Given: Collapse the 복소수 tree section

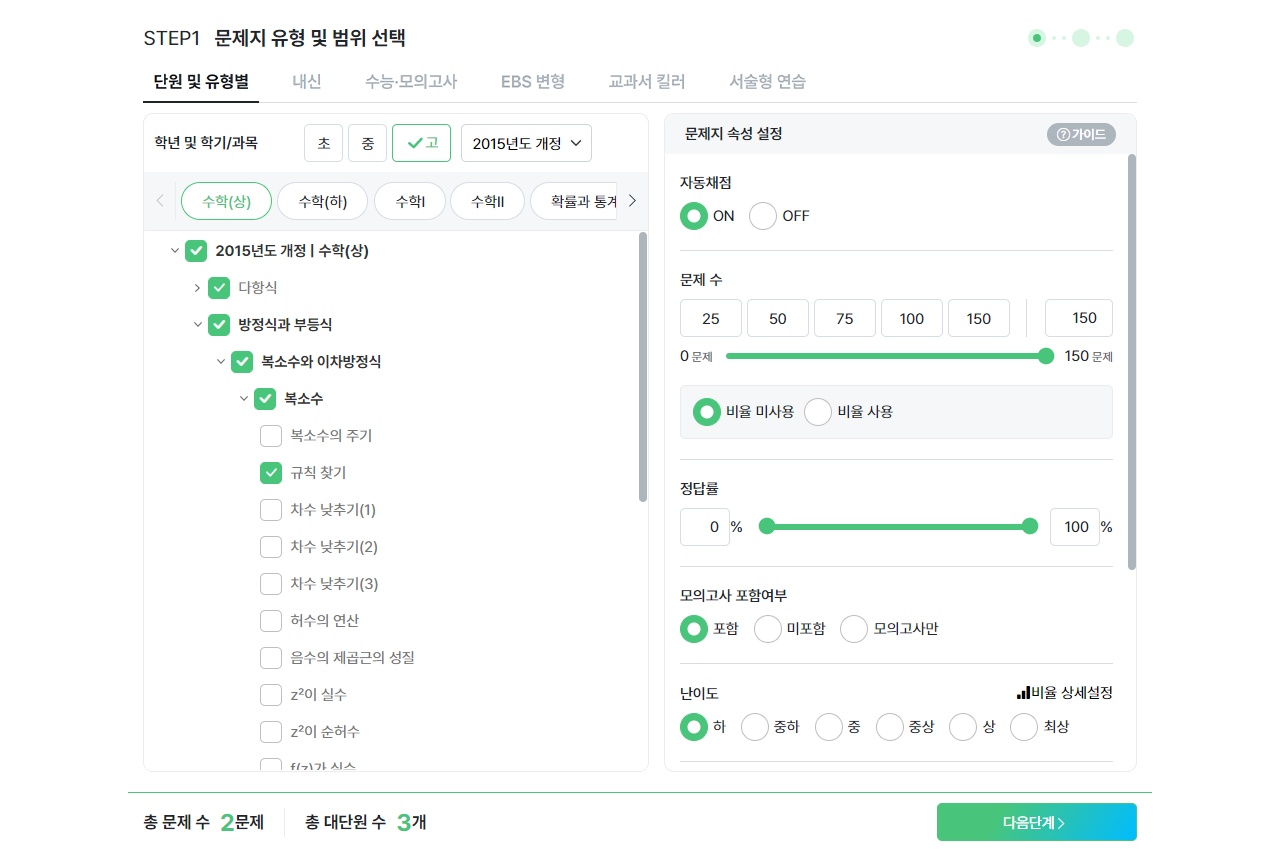Looking at the screenshot, I should pyautogui.click(x=243, y=399).
